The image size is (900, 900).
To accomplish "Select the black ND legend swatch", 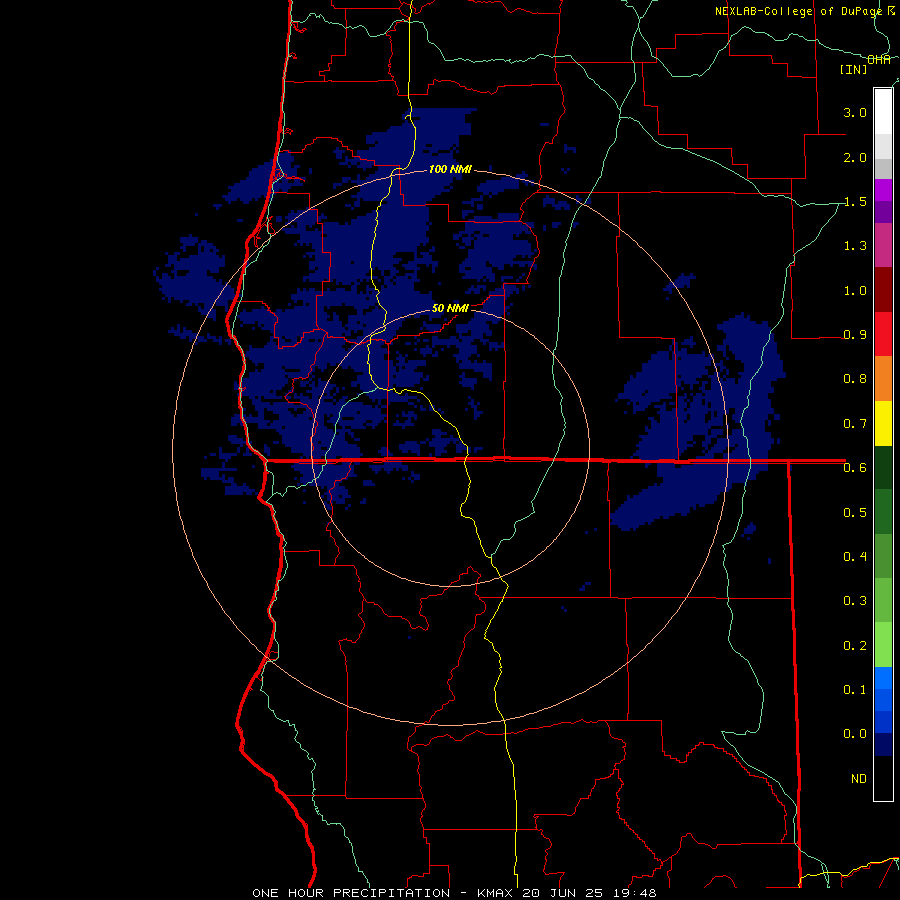I will click(x=883, y=778).
